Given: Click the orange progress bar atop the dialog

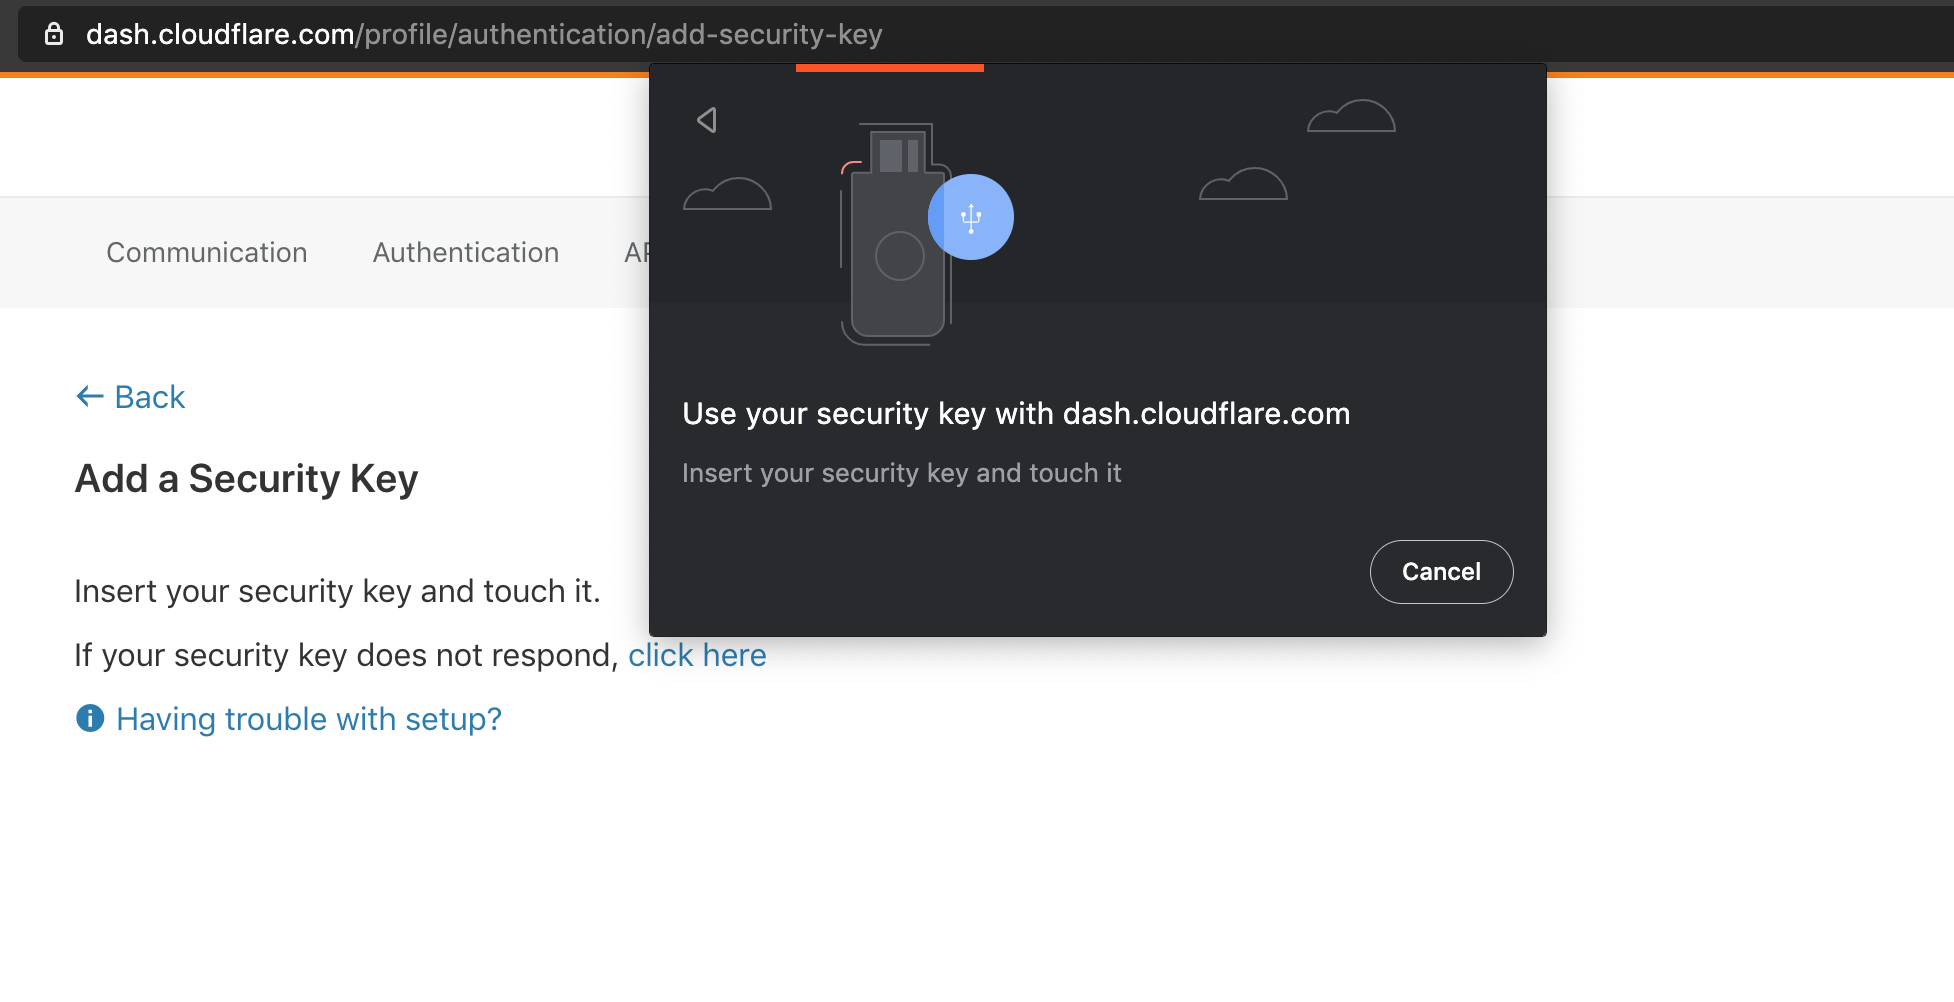Looking at the screenshot, I should (890, 68).
